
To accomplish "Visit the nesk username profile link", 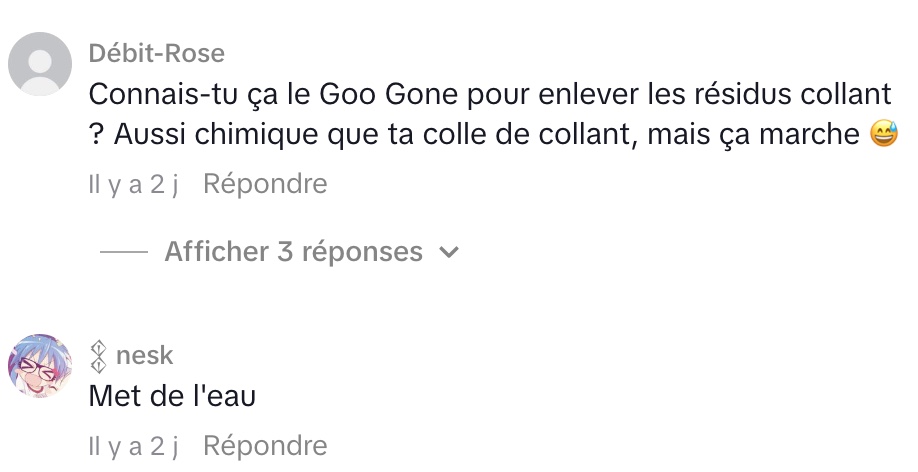I will pos(145,356).
